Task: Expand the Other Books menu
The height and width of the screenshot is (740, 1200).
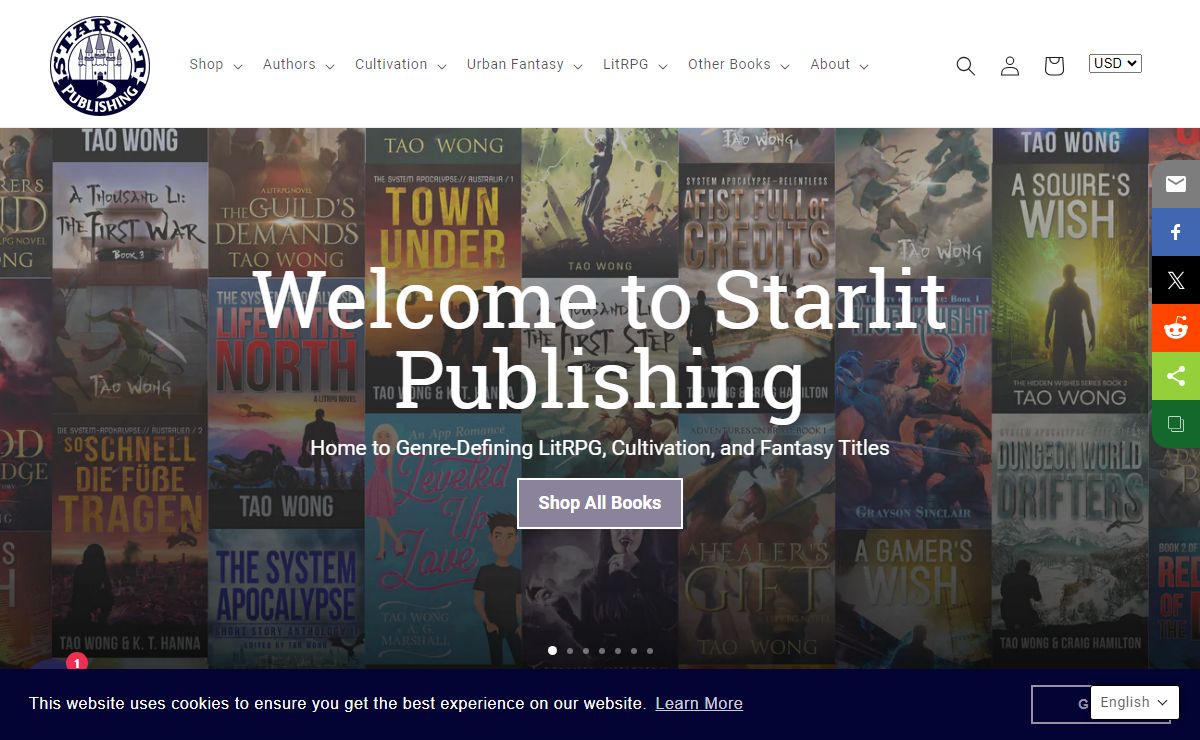Action: tap(739, 64)
